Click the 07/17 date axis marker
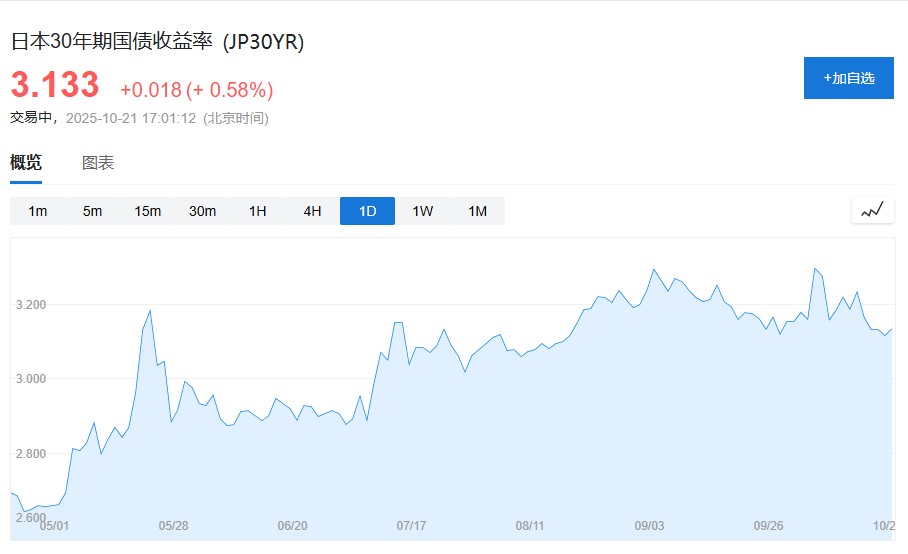Image resolution: width=908 pixels, height=554 pixels. (x=412, y=526)
